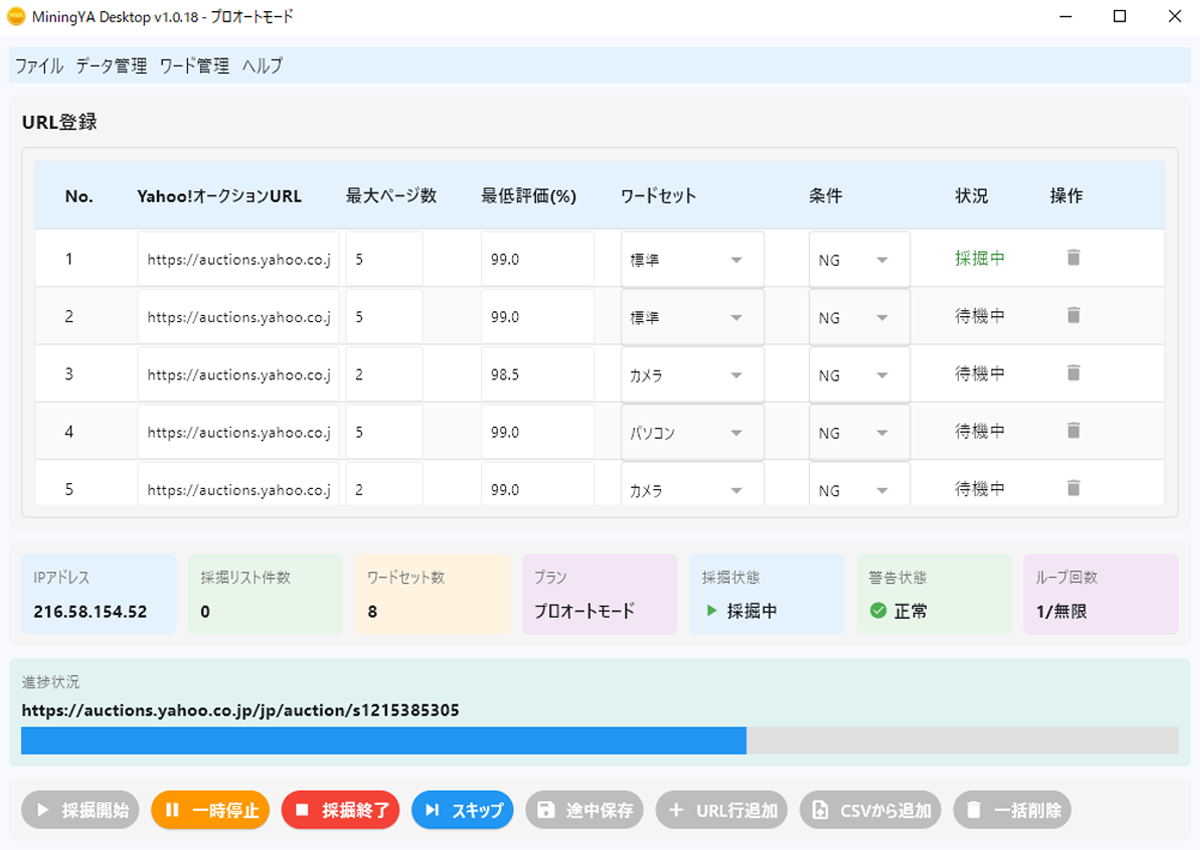Expand the パソコン dropdown in row 4

[692, 433]
